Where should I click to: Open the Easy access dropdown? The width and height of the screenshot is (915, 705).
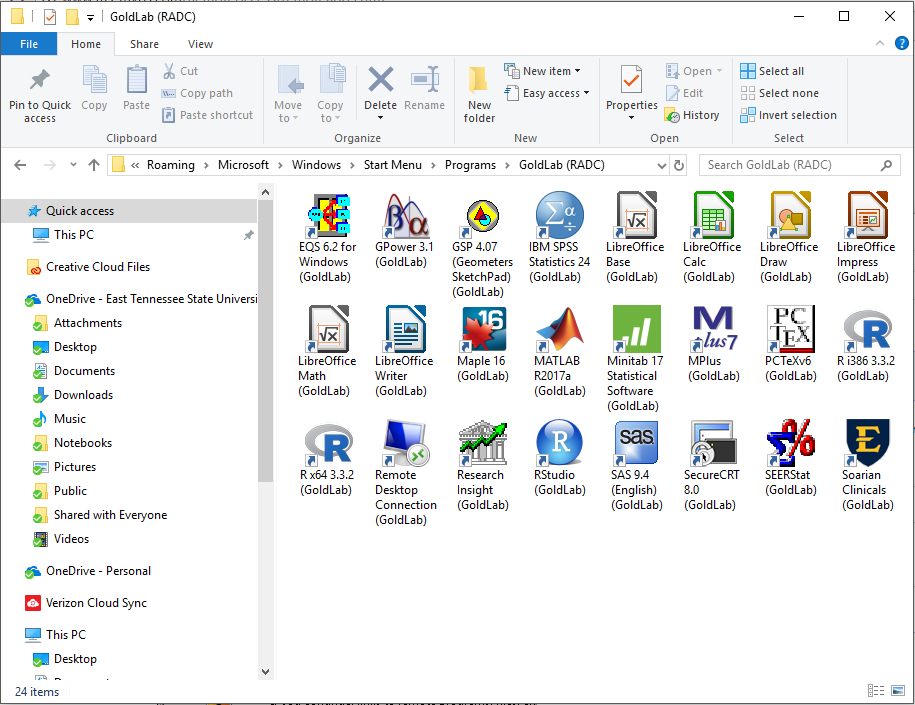click(548, 93)
